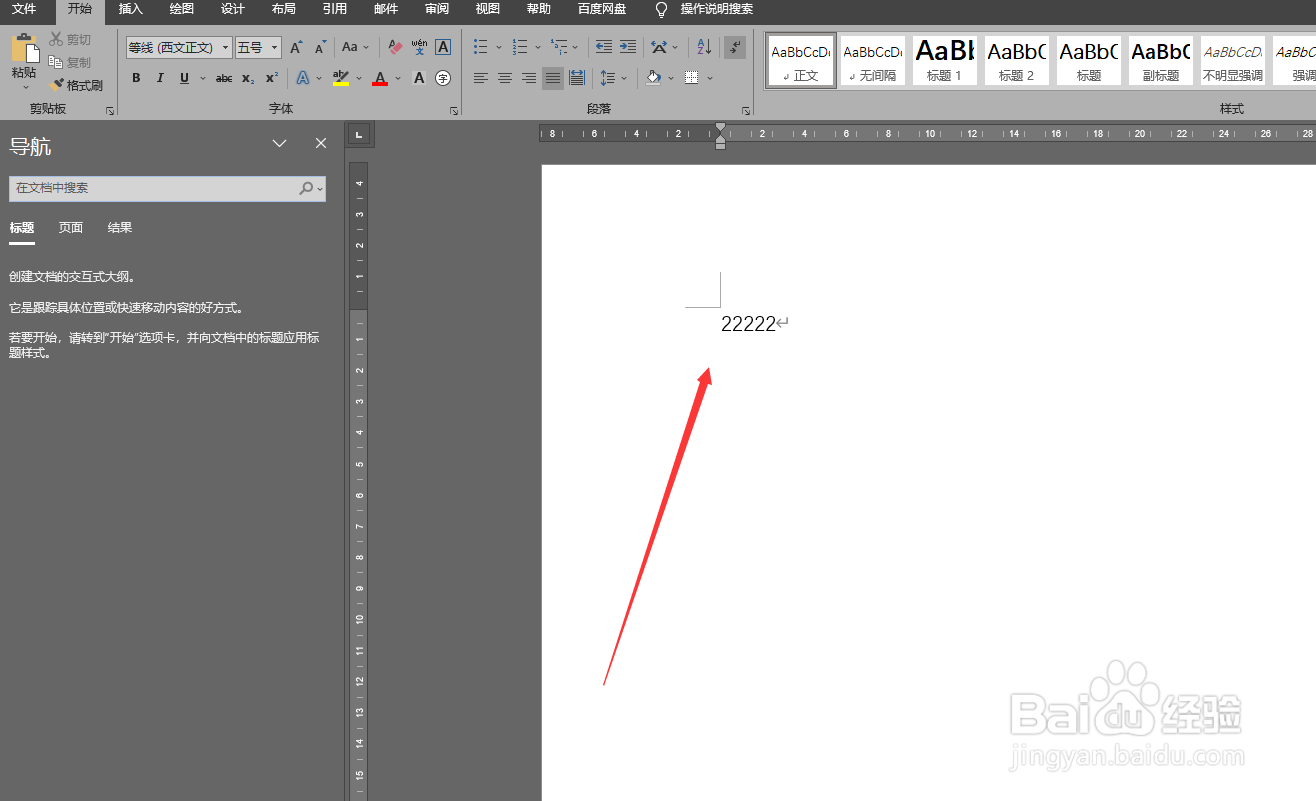Apply the 无间隔 style
This screenshot has width=1316, height=801.
873,61
